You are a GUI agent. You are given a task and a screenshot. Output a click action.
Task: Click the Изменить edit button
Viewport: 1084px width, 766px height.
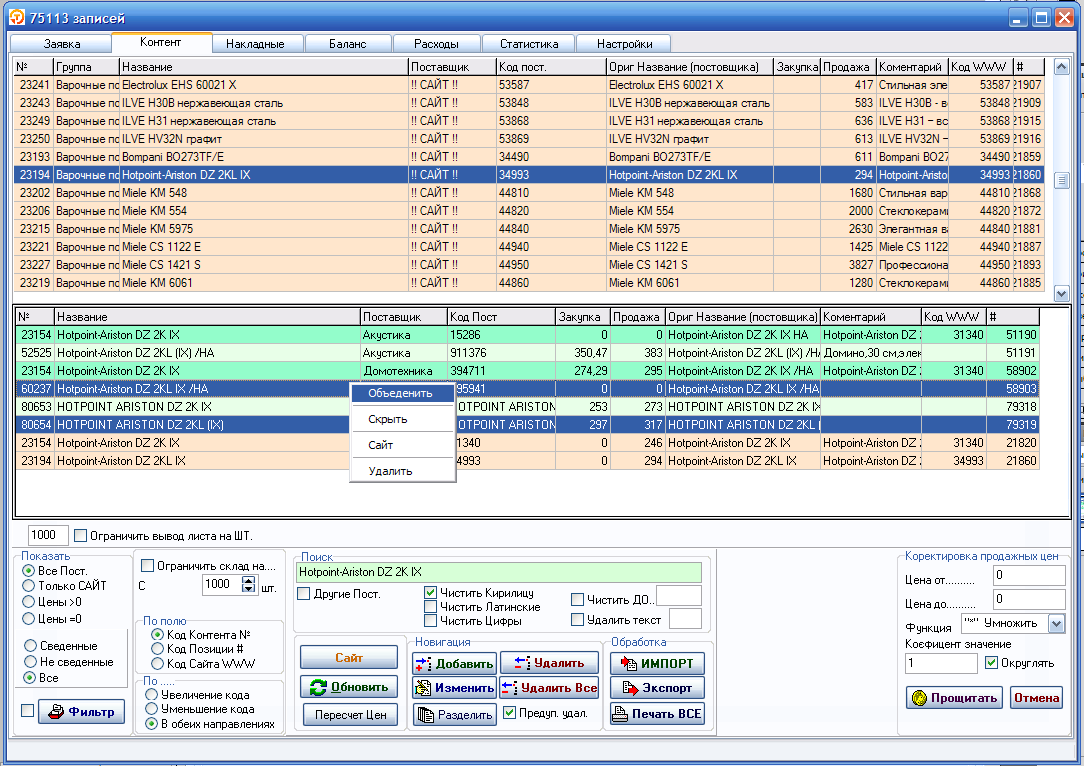pos(454,688)
